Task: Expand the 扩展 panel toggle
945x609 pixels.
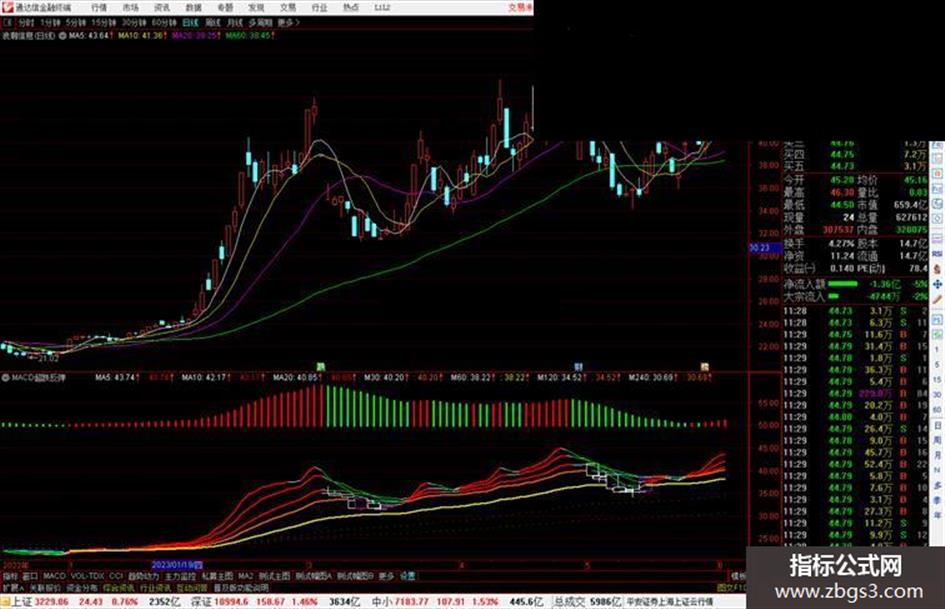Action: coord(13,587)
